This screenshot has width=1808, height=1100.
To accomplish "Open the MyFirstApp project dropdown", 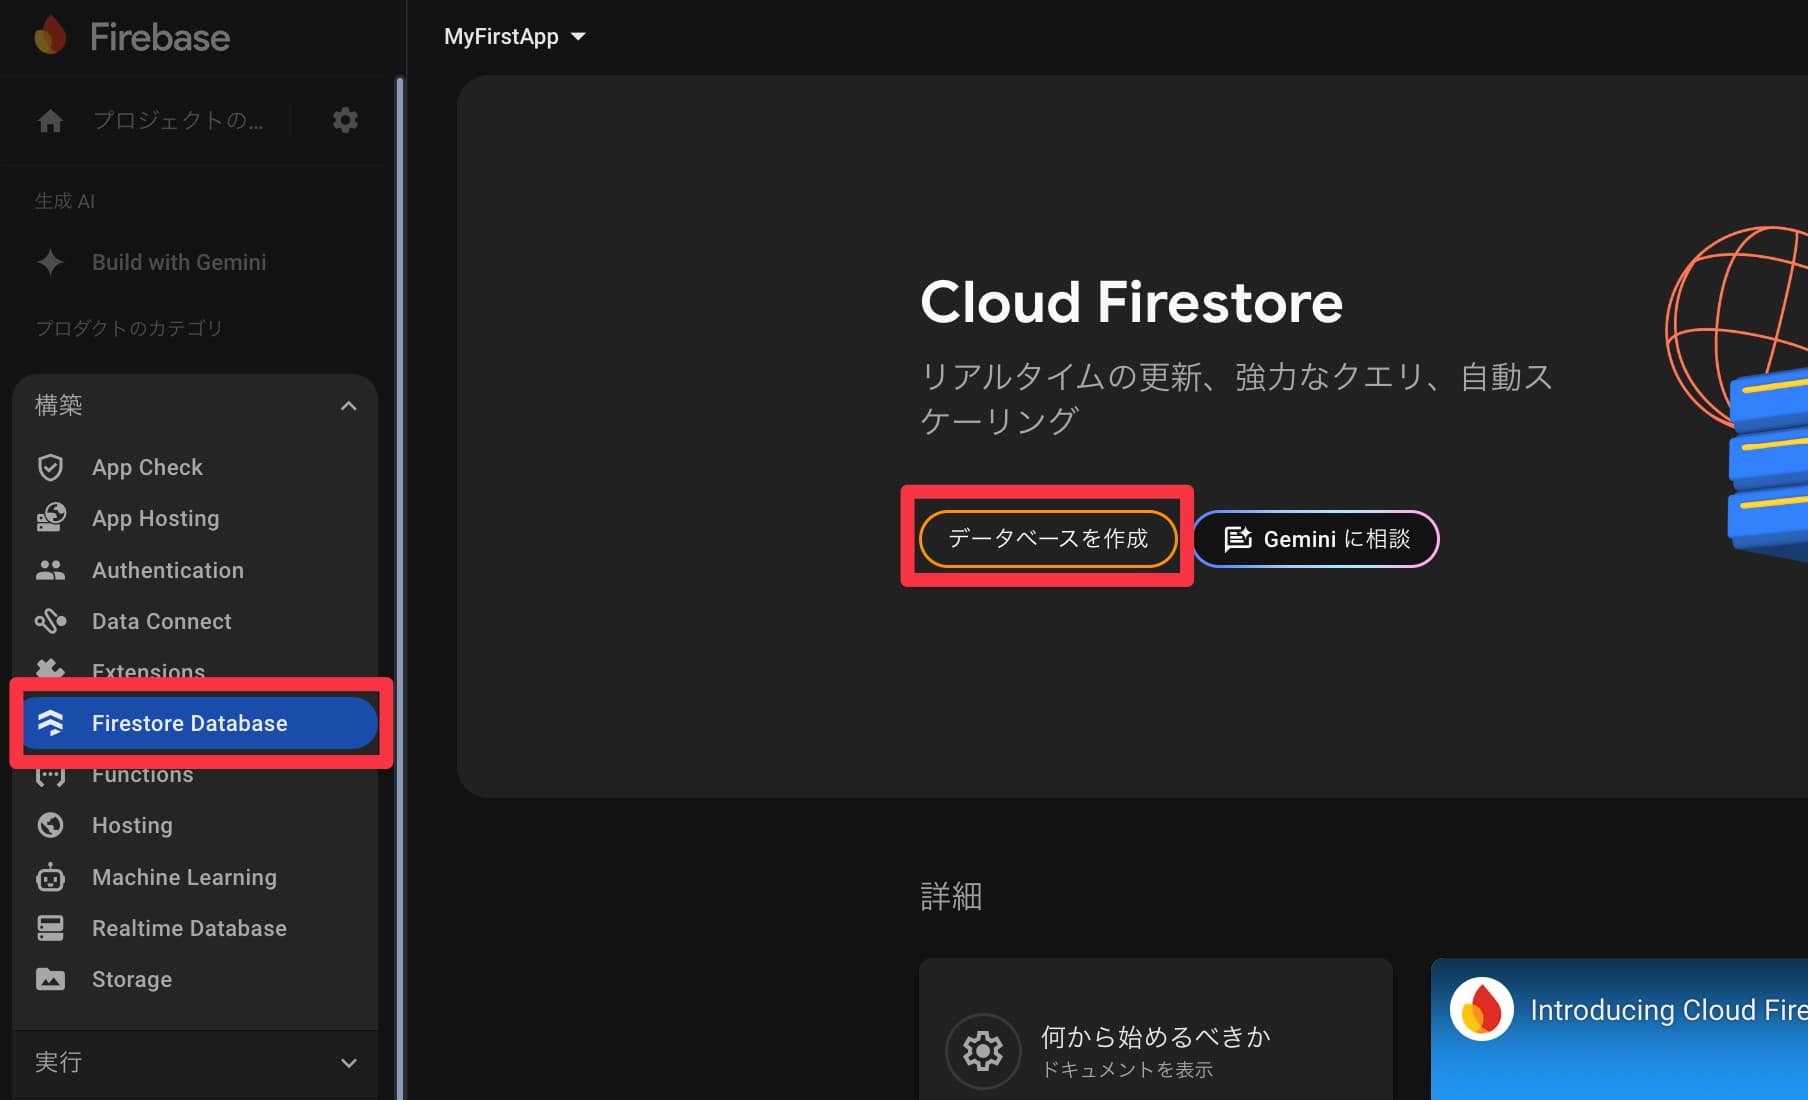I will (514, 37).
